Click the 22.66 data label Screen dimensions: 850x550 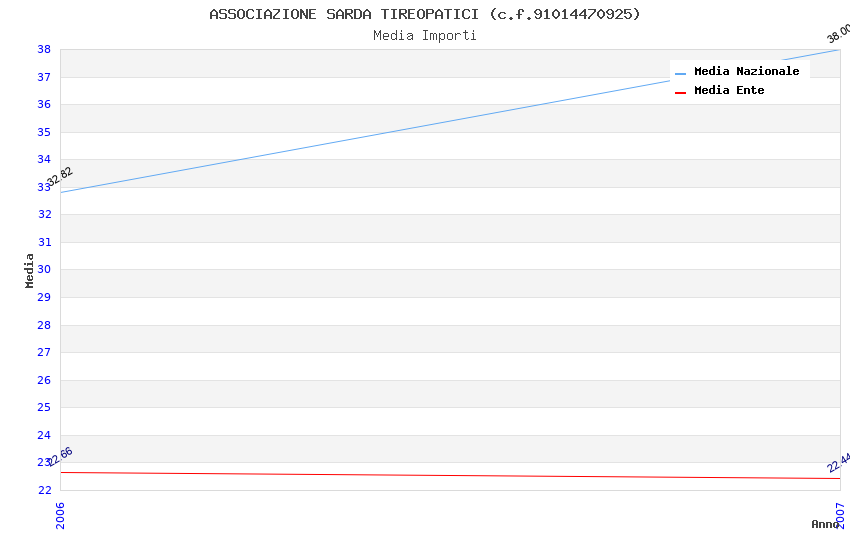click(x=60, y=456)
